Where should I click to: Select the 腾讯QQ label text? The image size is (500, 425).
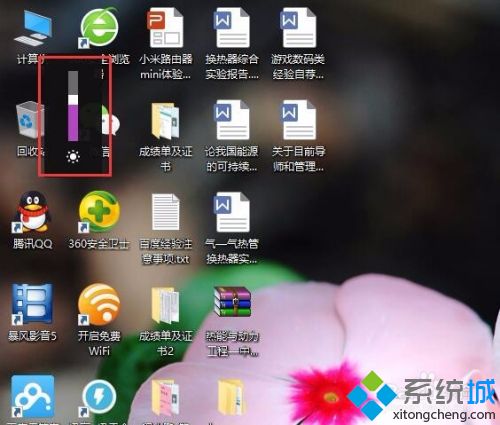coord(33,244)
